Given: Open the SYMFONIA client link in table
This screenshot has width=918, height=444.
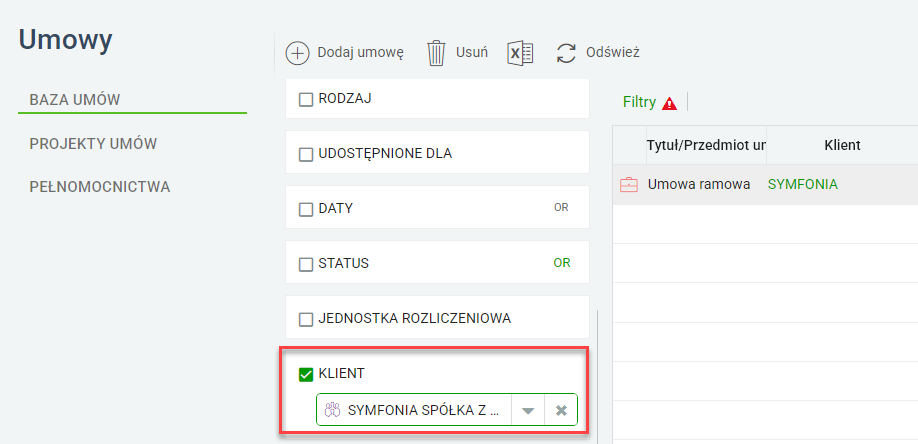Looking at the screenshot, I should [803, 185].
